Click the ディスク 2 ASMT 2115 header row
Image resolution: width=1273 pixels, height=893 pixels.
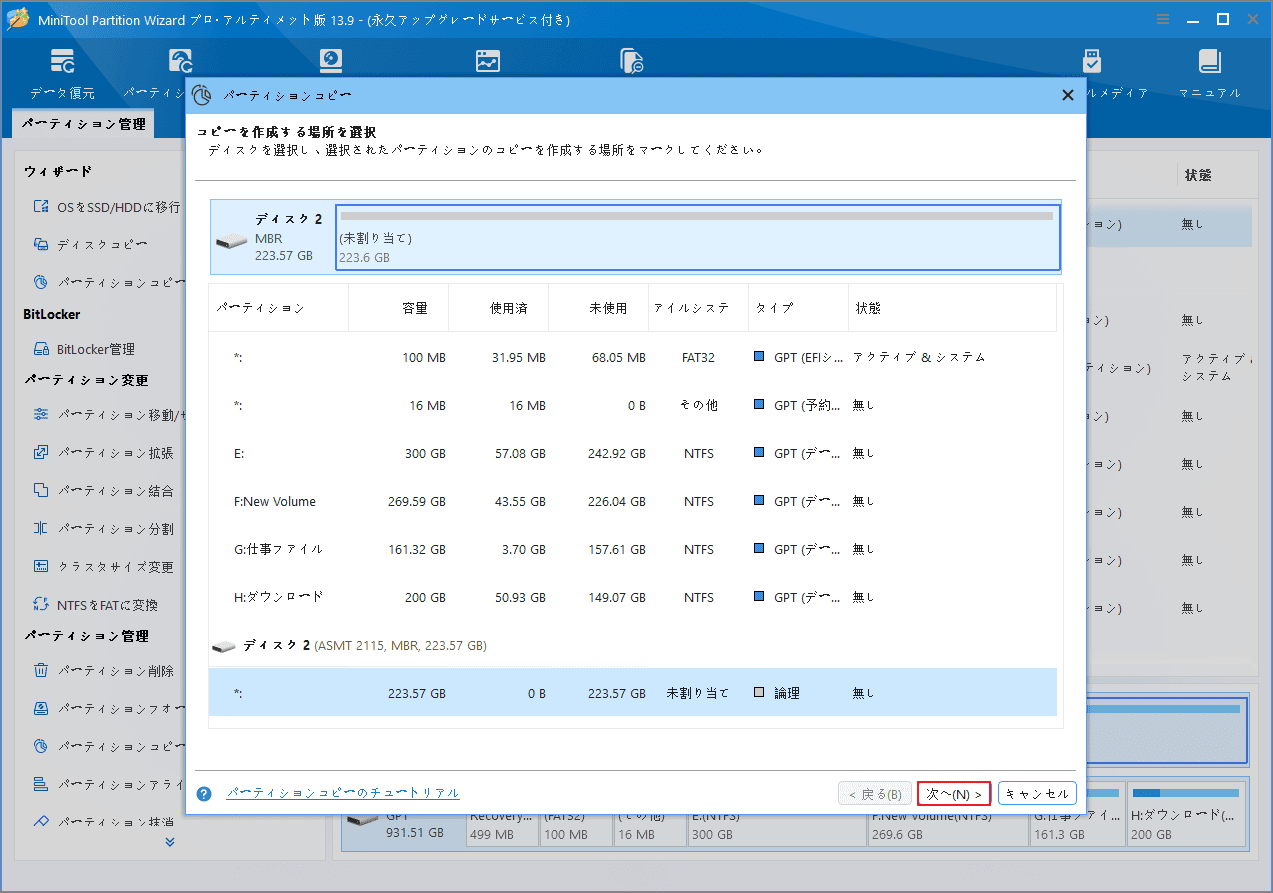(633, 646)
